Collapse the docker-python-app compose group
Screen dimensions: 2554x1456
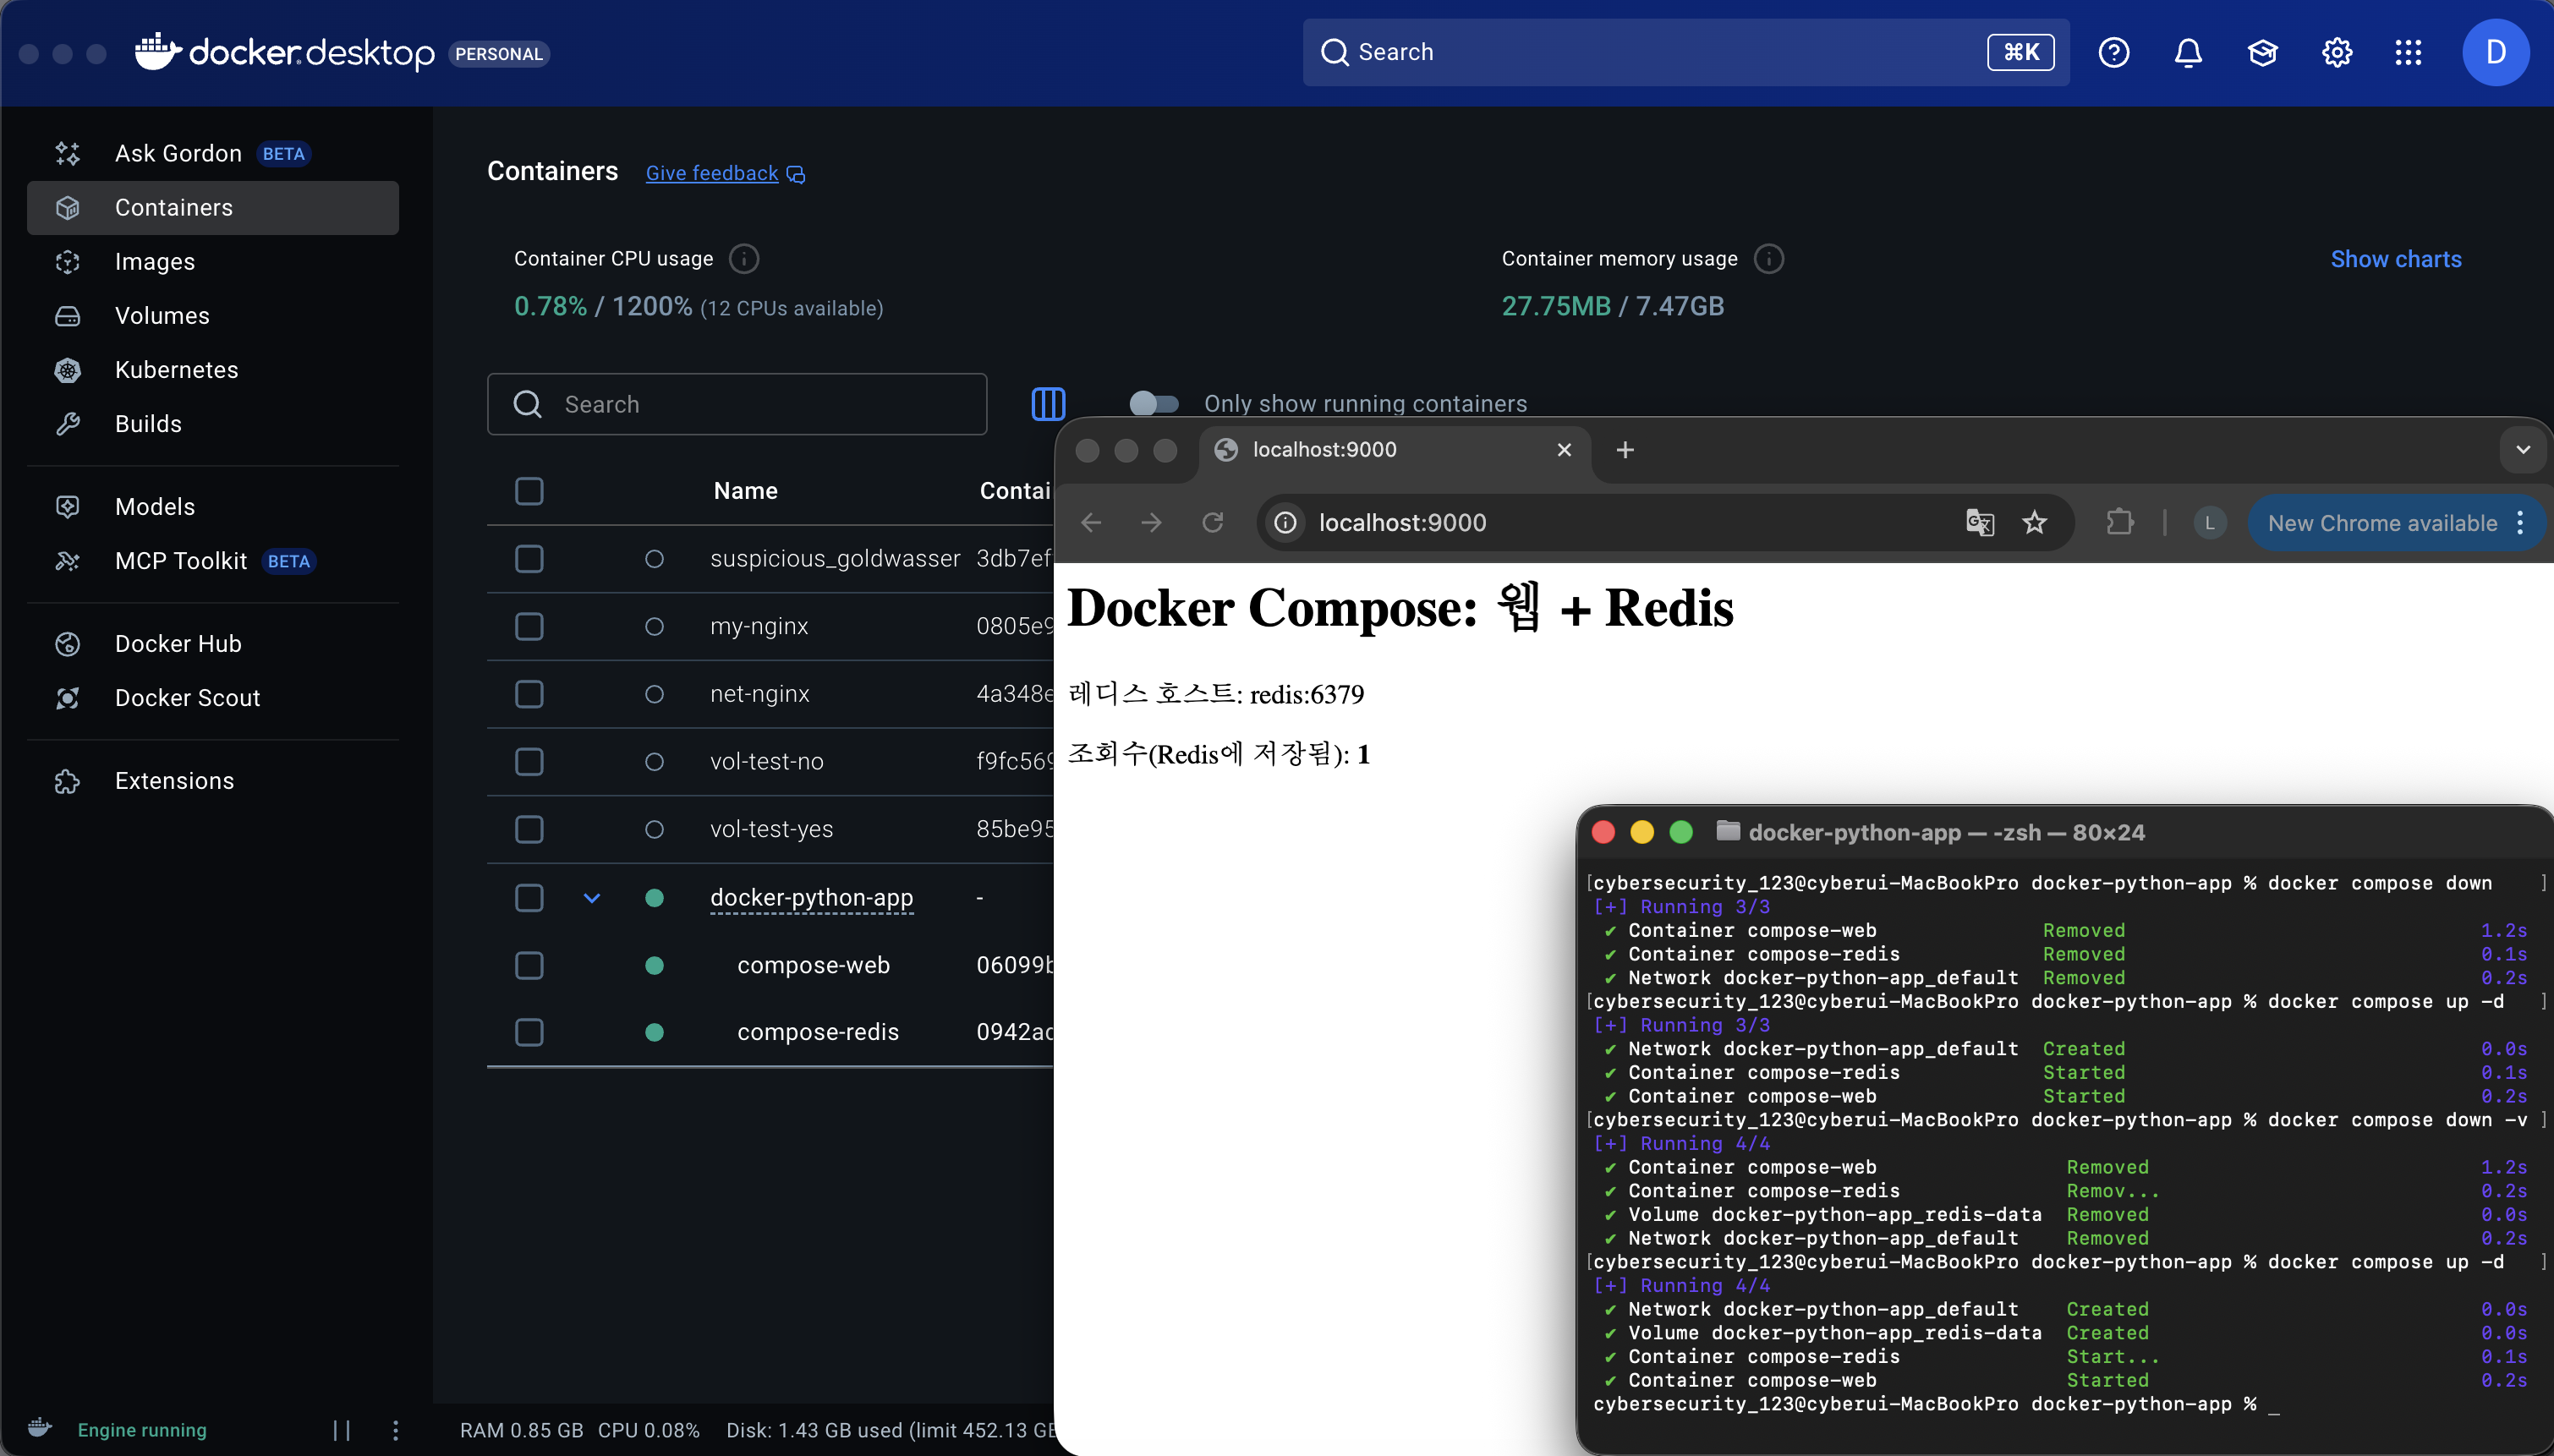(x=592, y=898)
